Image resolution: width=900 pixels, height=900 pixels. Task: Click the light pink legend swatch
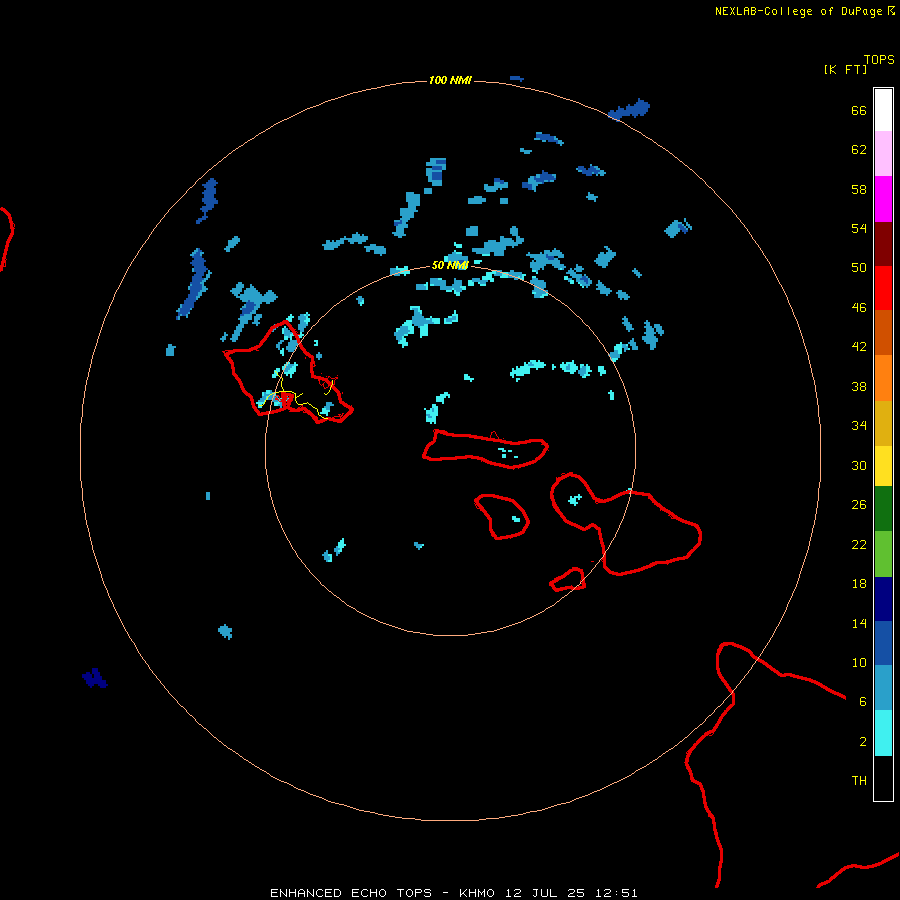[x=883, y=153]
